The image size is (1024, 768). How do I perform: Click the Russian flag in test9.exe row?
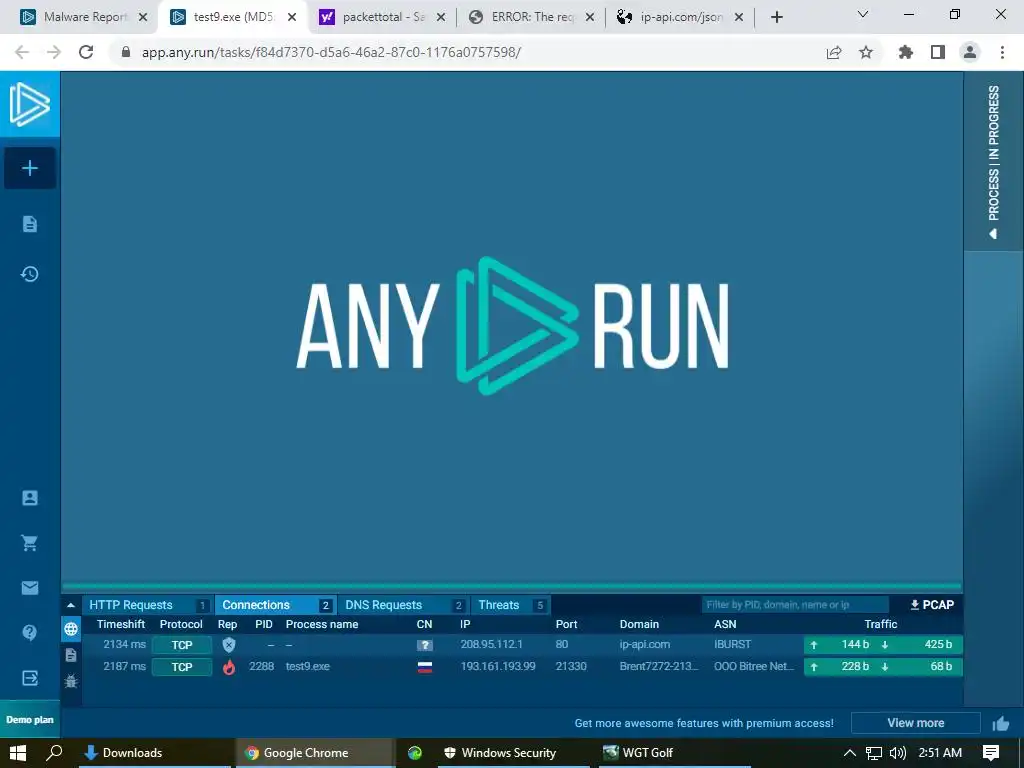pos(425,667)
